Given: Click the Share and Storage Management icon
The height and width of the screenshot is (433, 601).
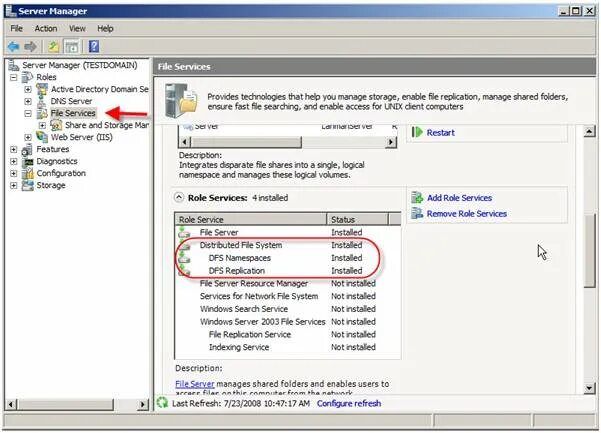Looking at the screenshot, I should click(x=56, y=125).
